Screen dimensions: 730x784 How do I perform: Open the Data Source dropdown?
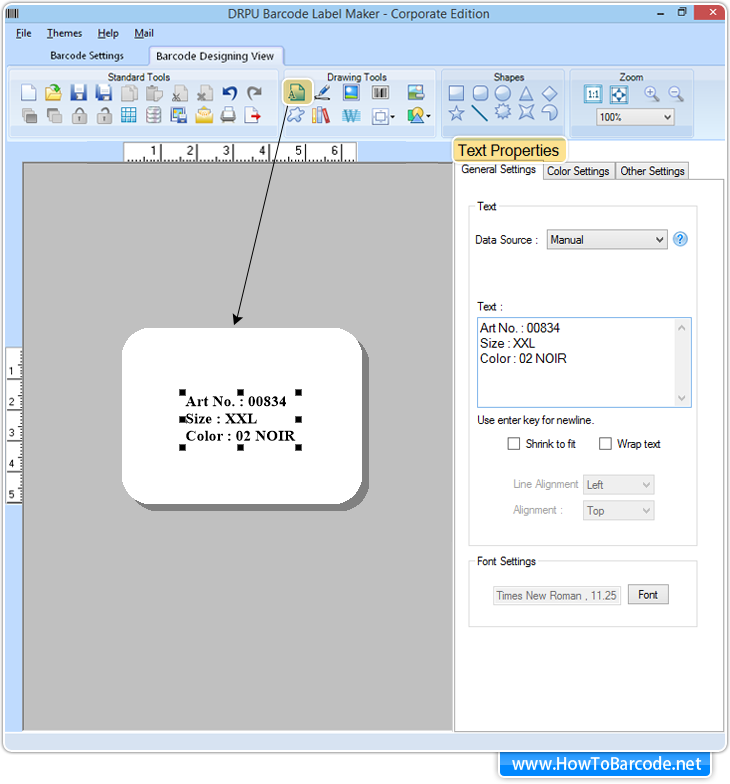[606, 240]
